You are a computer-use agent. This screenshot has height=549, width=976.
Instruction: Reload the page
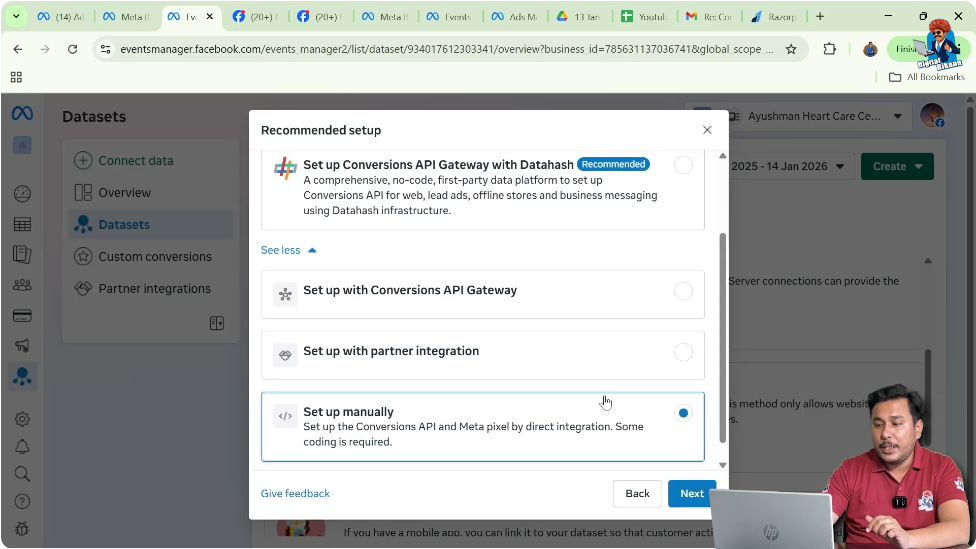click(x=73, y=49)
